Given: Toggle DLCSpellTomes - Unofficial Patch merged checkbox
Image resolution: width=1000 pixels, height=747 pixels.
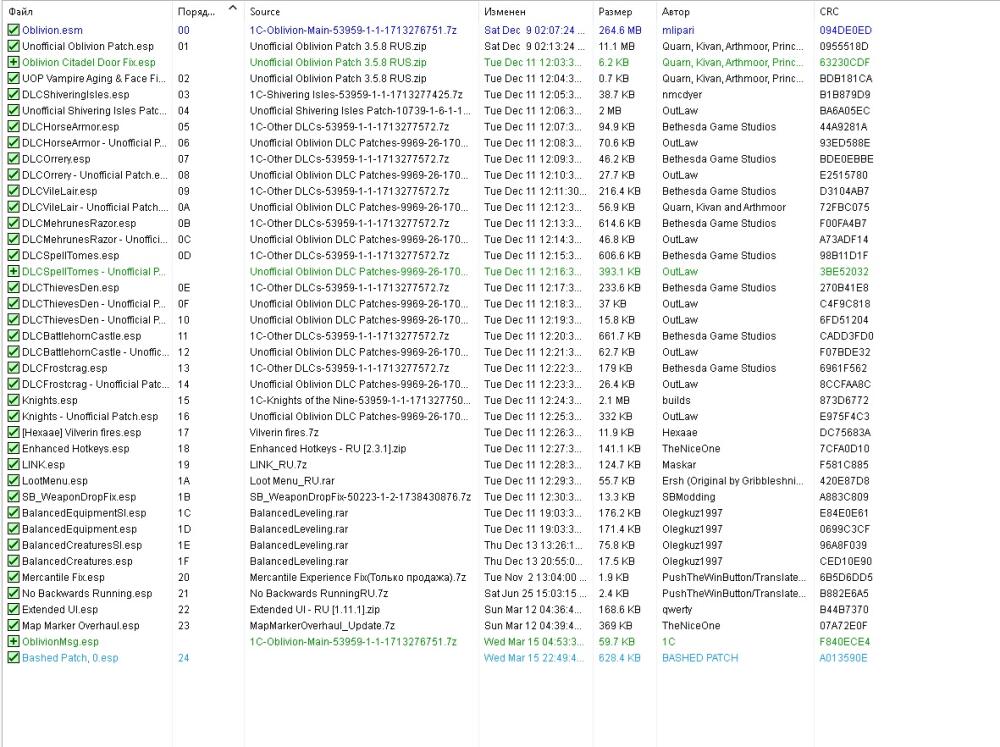Looking at the screenshot, I should 13,271.
